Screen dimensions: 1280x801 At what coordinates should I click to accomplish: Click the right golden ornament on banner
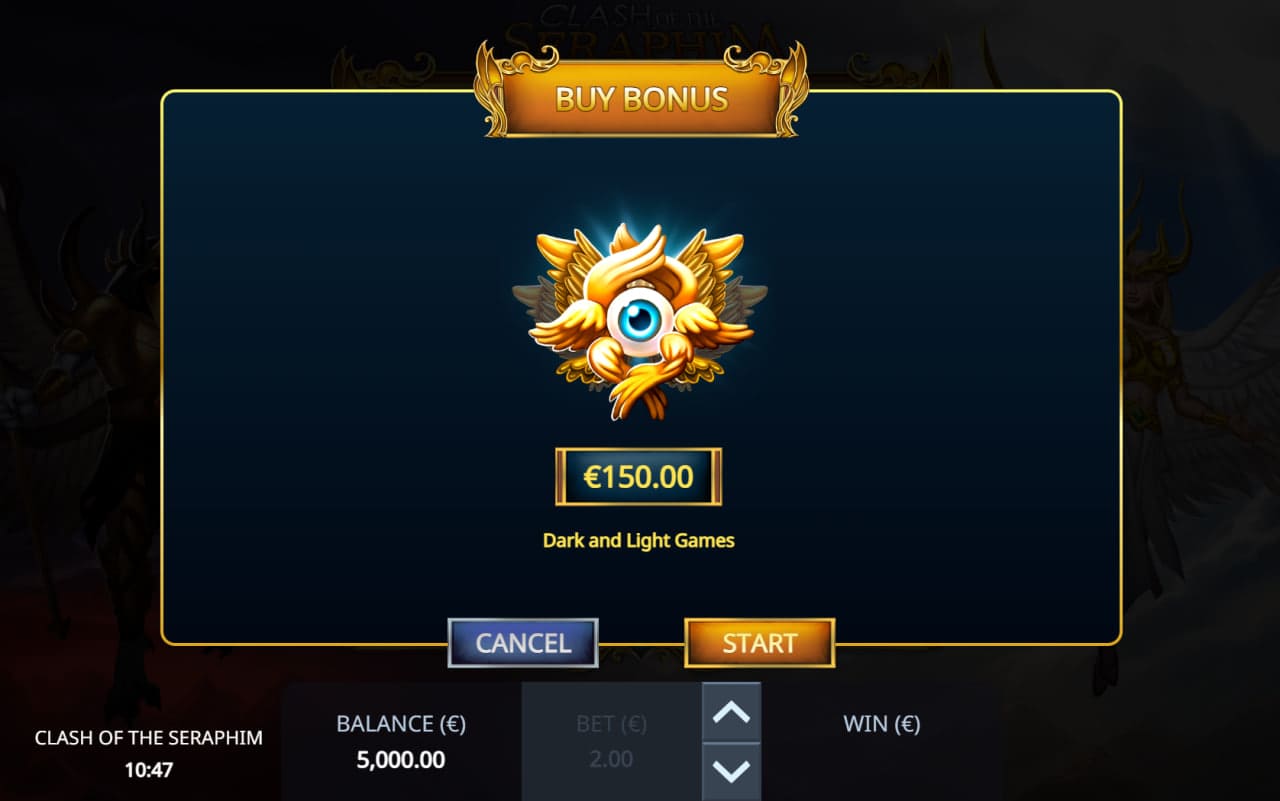point(782,88)
